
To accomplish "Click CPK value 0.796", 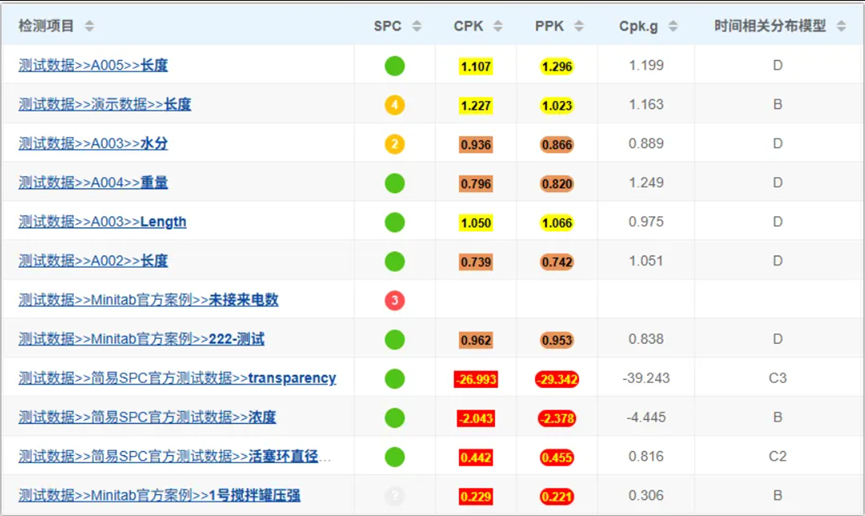I will [x=476, y=184].
